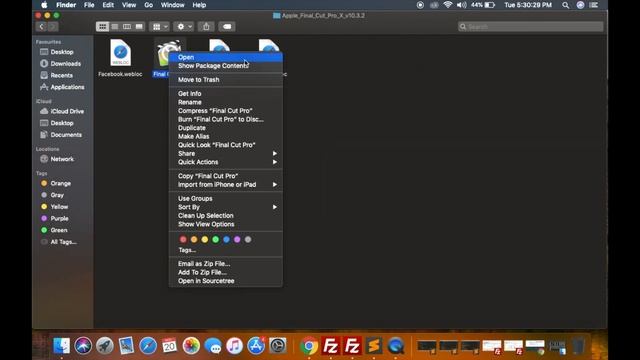The image size is (640, 360).
Task: Expand the Share submenu
Action: point(226,153)
